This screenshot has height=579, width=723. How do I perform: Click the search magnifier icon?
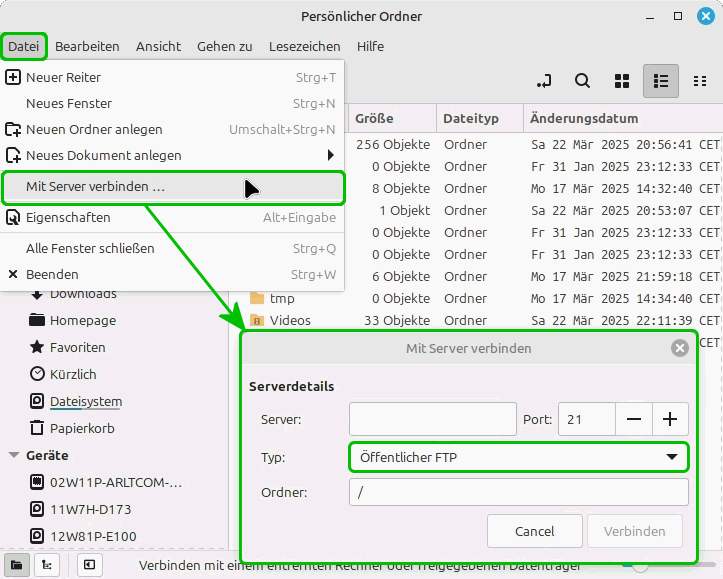click(x=582, y=81)
